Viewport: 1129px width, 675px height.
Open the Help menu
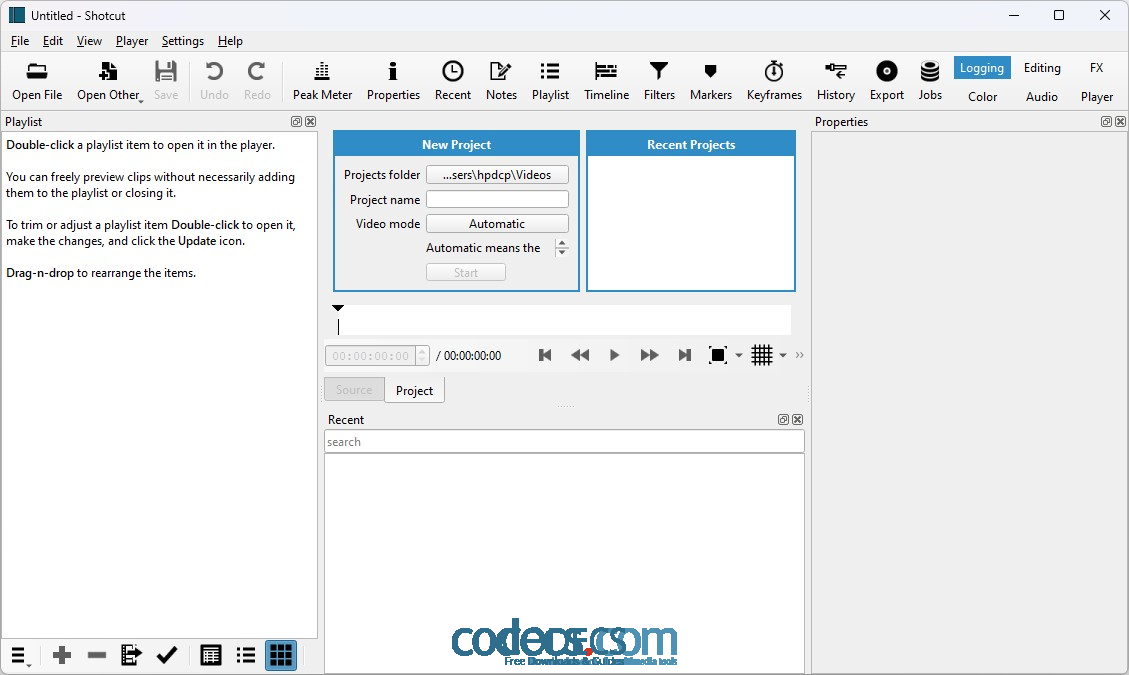coord(230,41)
